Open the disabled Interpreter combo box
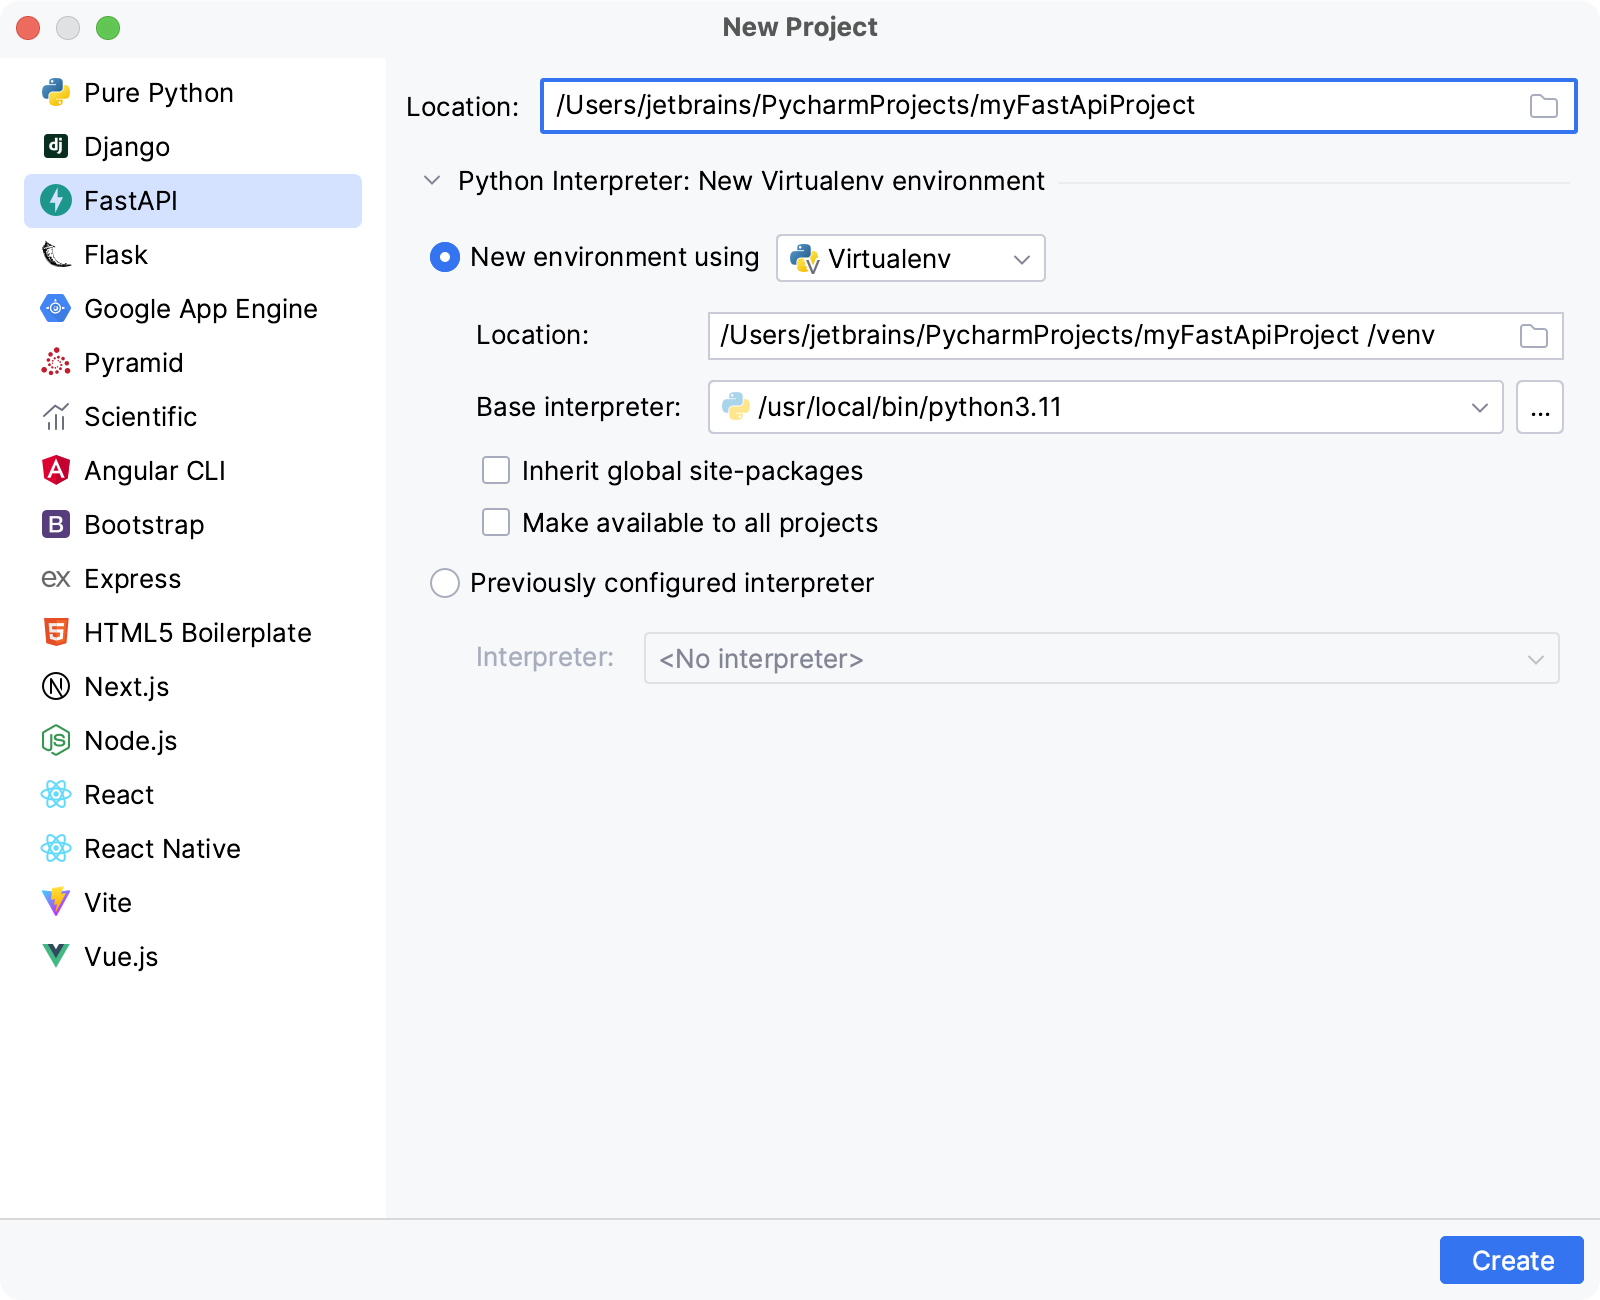 point(1102,658)
